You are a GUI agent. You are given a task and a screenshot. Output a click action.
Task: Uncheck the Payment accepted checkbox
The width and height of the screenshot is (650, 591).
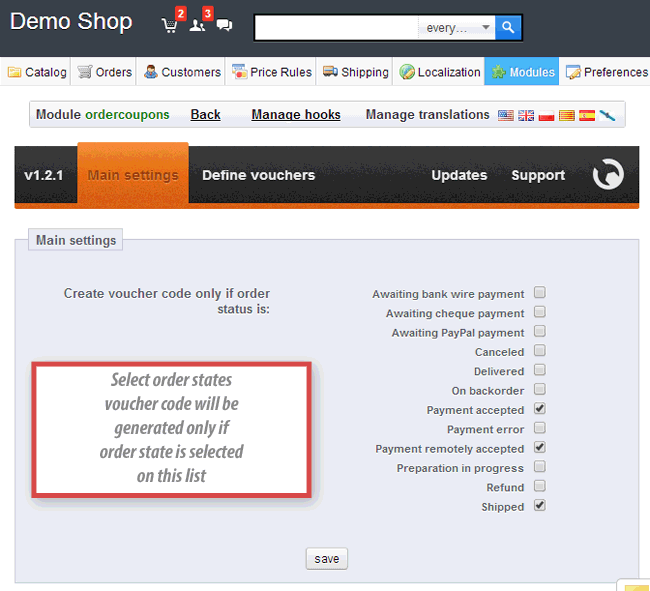(540, 409)
